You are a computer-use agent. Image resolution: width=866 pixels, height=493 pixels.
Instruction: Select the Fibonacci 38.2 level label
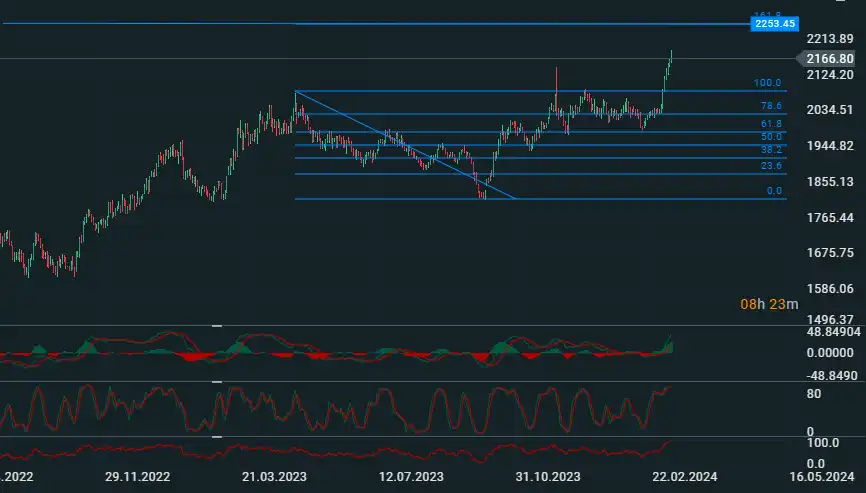[x=770, y=148]
